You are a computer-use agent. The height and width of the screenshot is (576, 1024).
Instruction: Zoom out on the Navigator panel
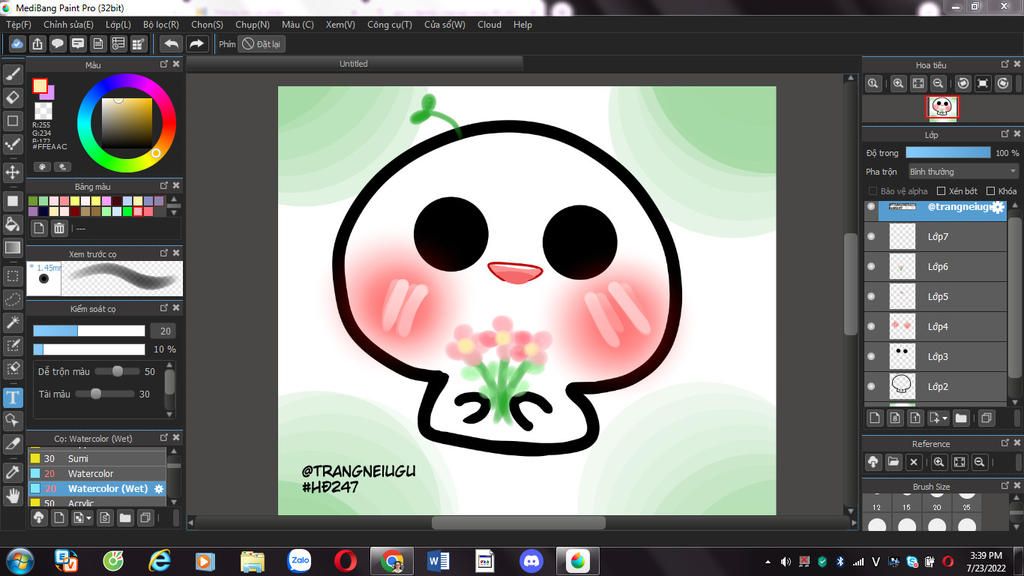coord(938,84)
